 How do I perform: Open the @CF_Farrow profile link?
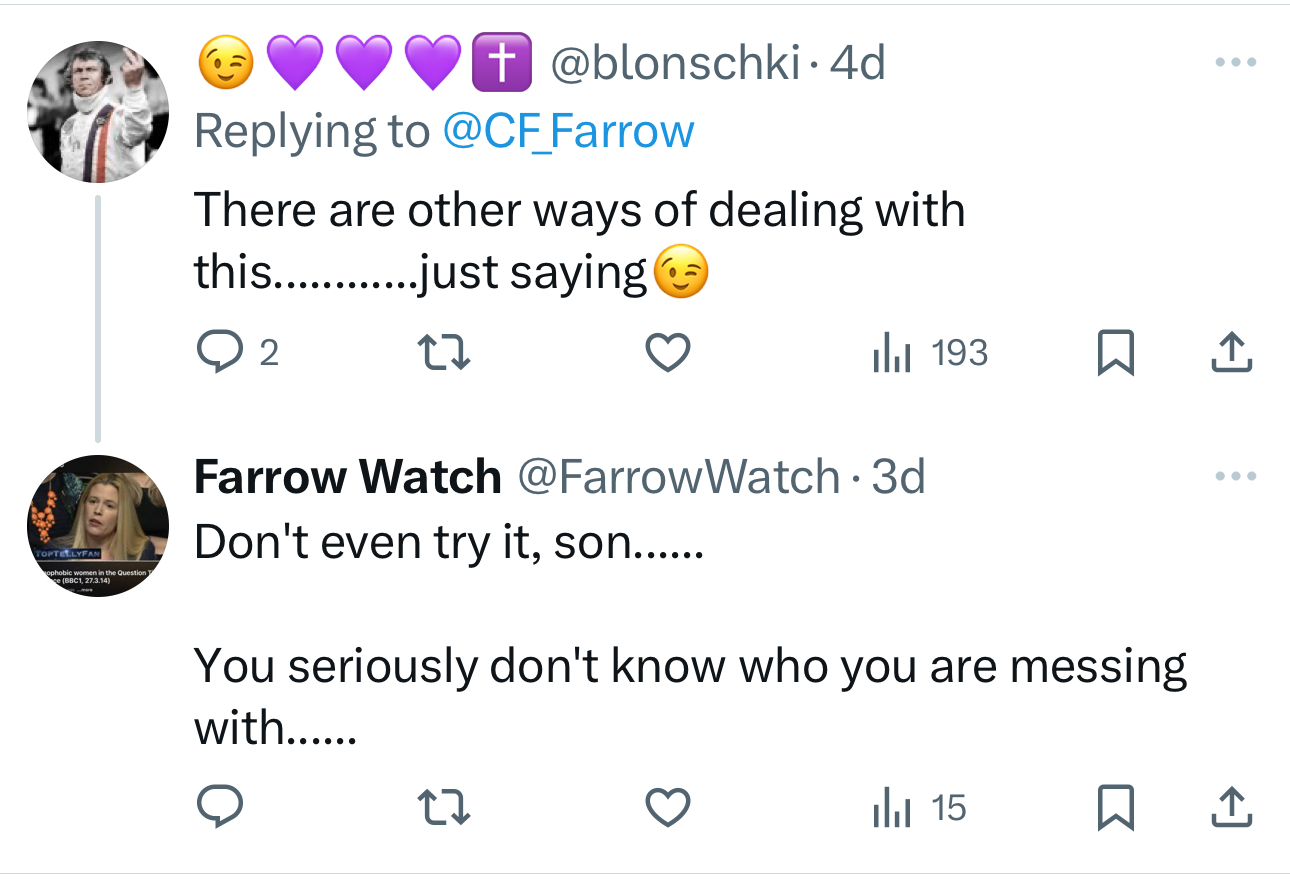[x=568, y=131]
